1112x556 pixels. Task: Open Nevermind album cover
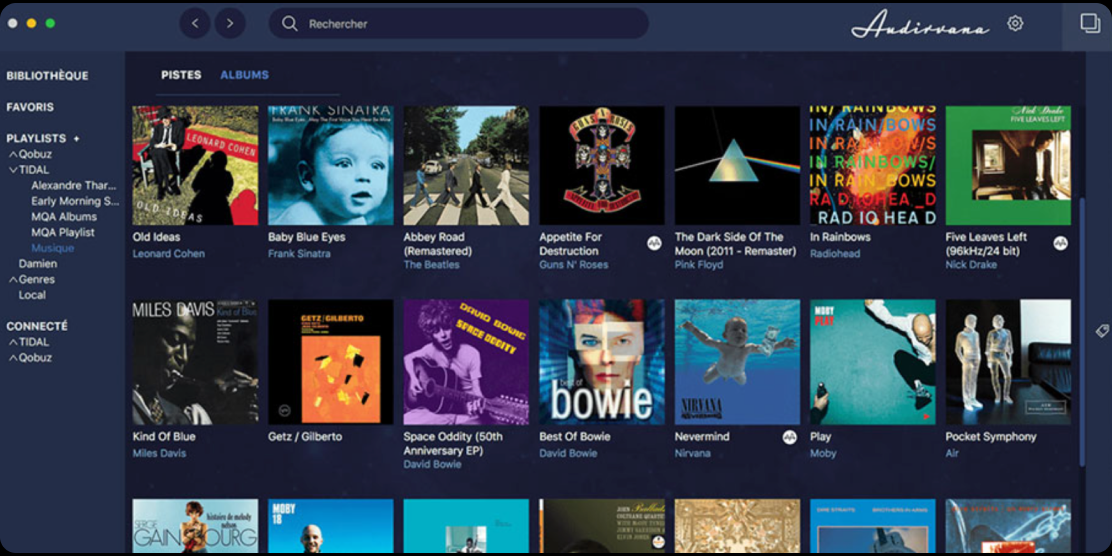click(737, 362)
